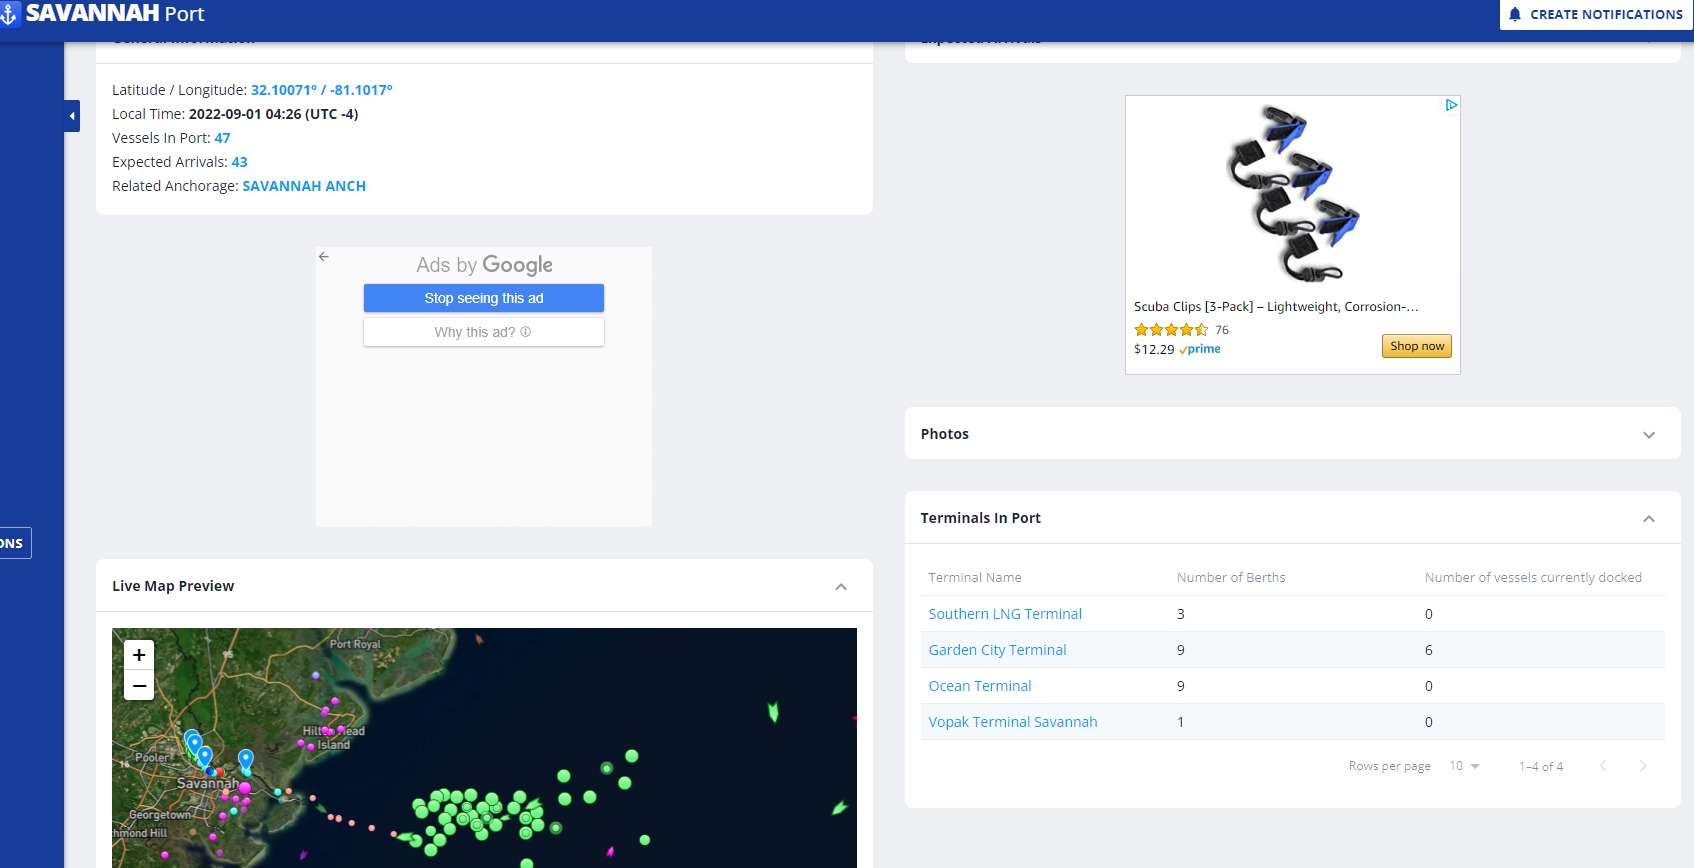Click the Photos heading text
The image size is (1694, 868).
click(945, 434)
